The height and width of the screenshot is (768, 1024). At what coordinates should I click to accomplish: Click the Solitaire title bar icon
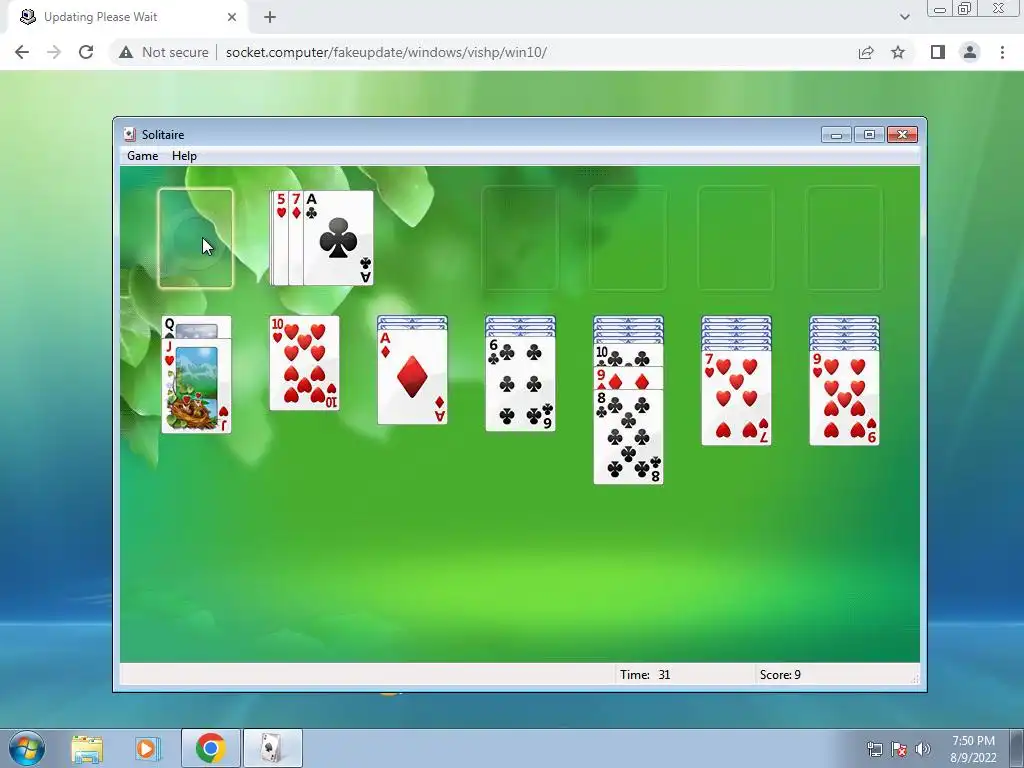(129, 135)
